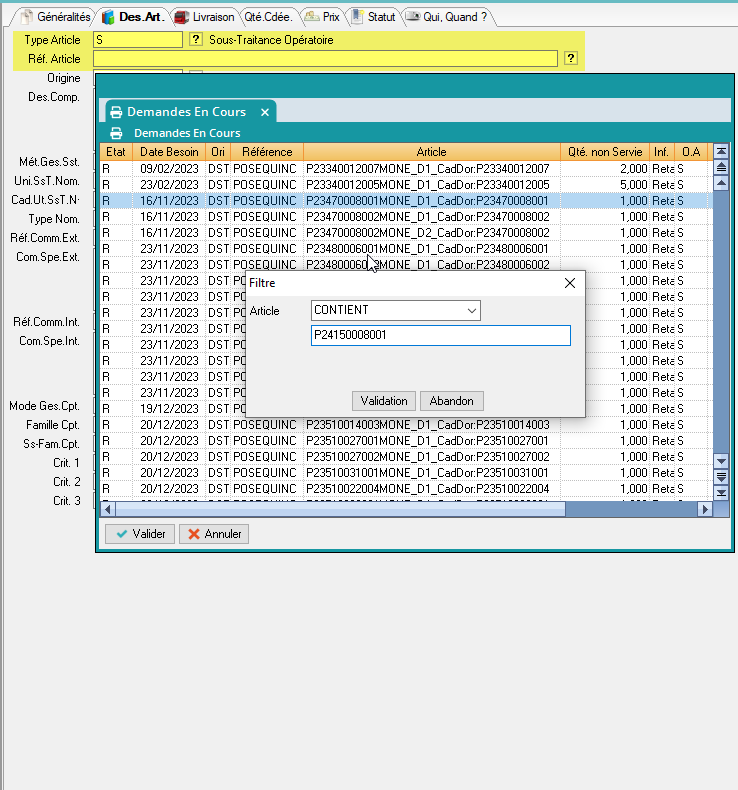Jump to last row with bottom scroll button

coord(721,493)
